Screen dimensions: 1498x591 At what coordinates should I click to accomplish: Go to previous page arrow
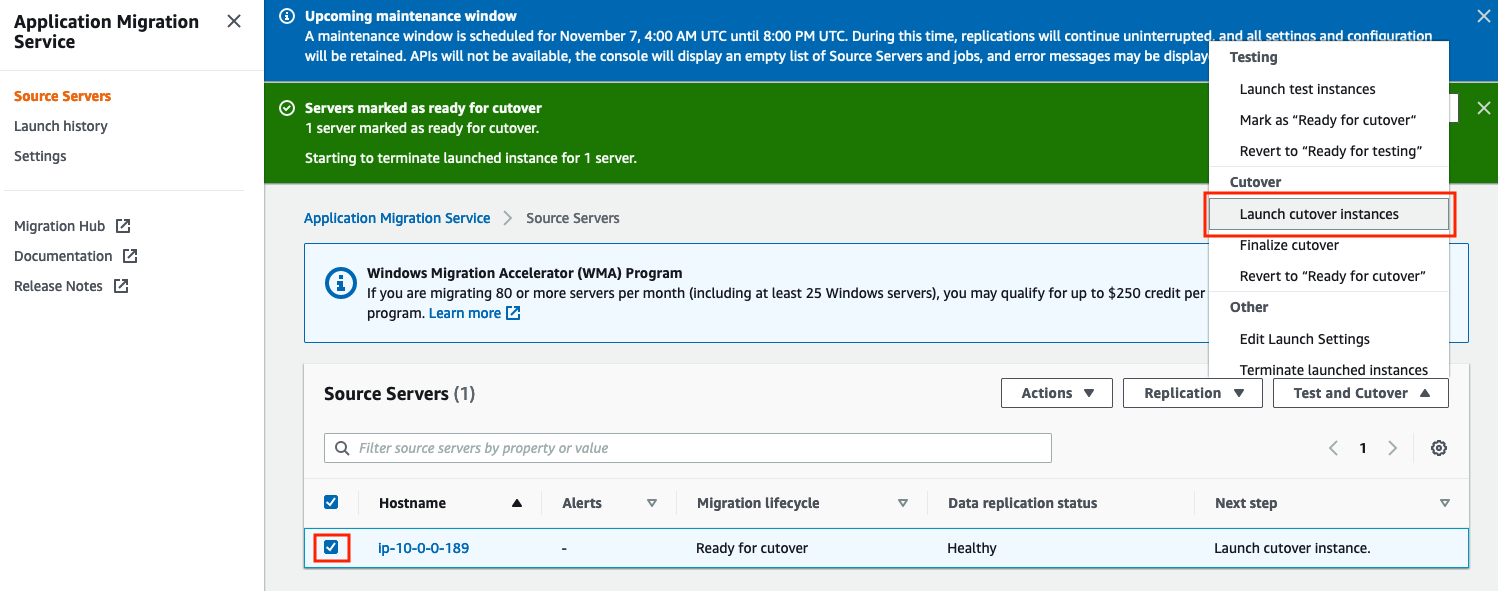[x=1333, y=448]
